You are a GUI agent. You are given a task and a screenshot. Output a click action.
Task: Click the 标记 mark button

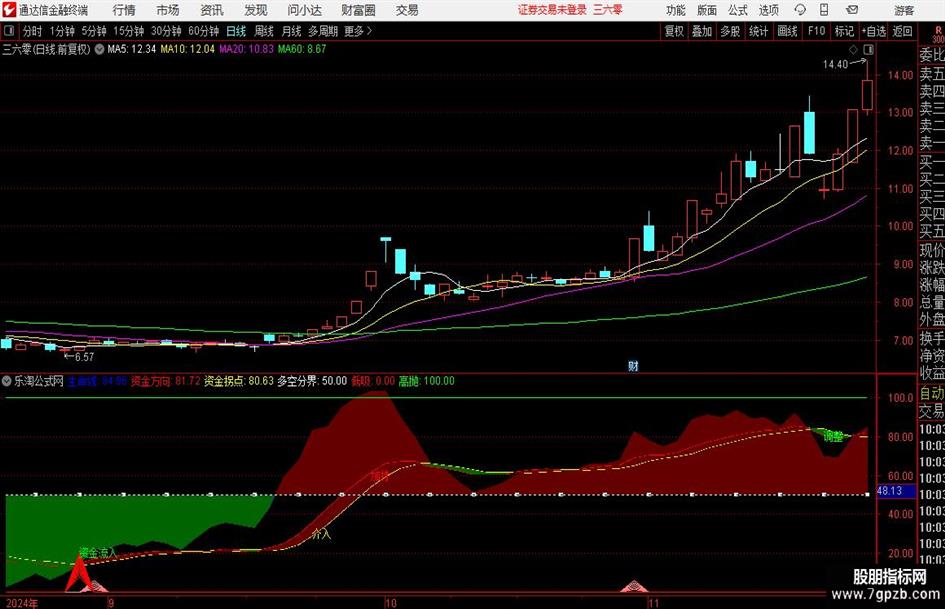[844, 31]
